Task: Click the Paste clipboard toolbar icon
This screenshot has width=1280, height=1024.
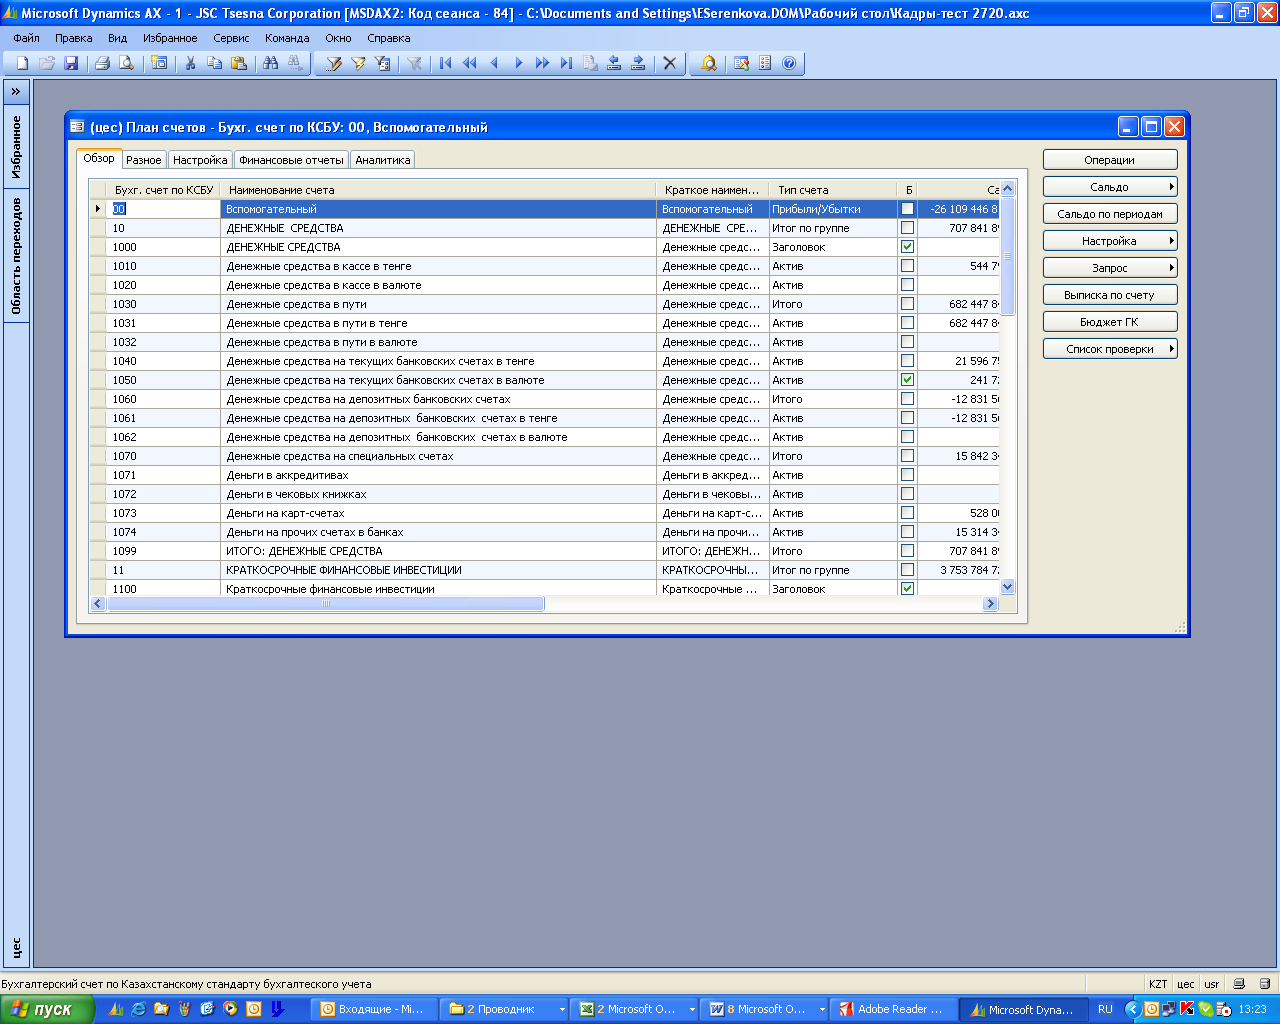Action: click(x=238, y=63)
